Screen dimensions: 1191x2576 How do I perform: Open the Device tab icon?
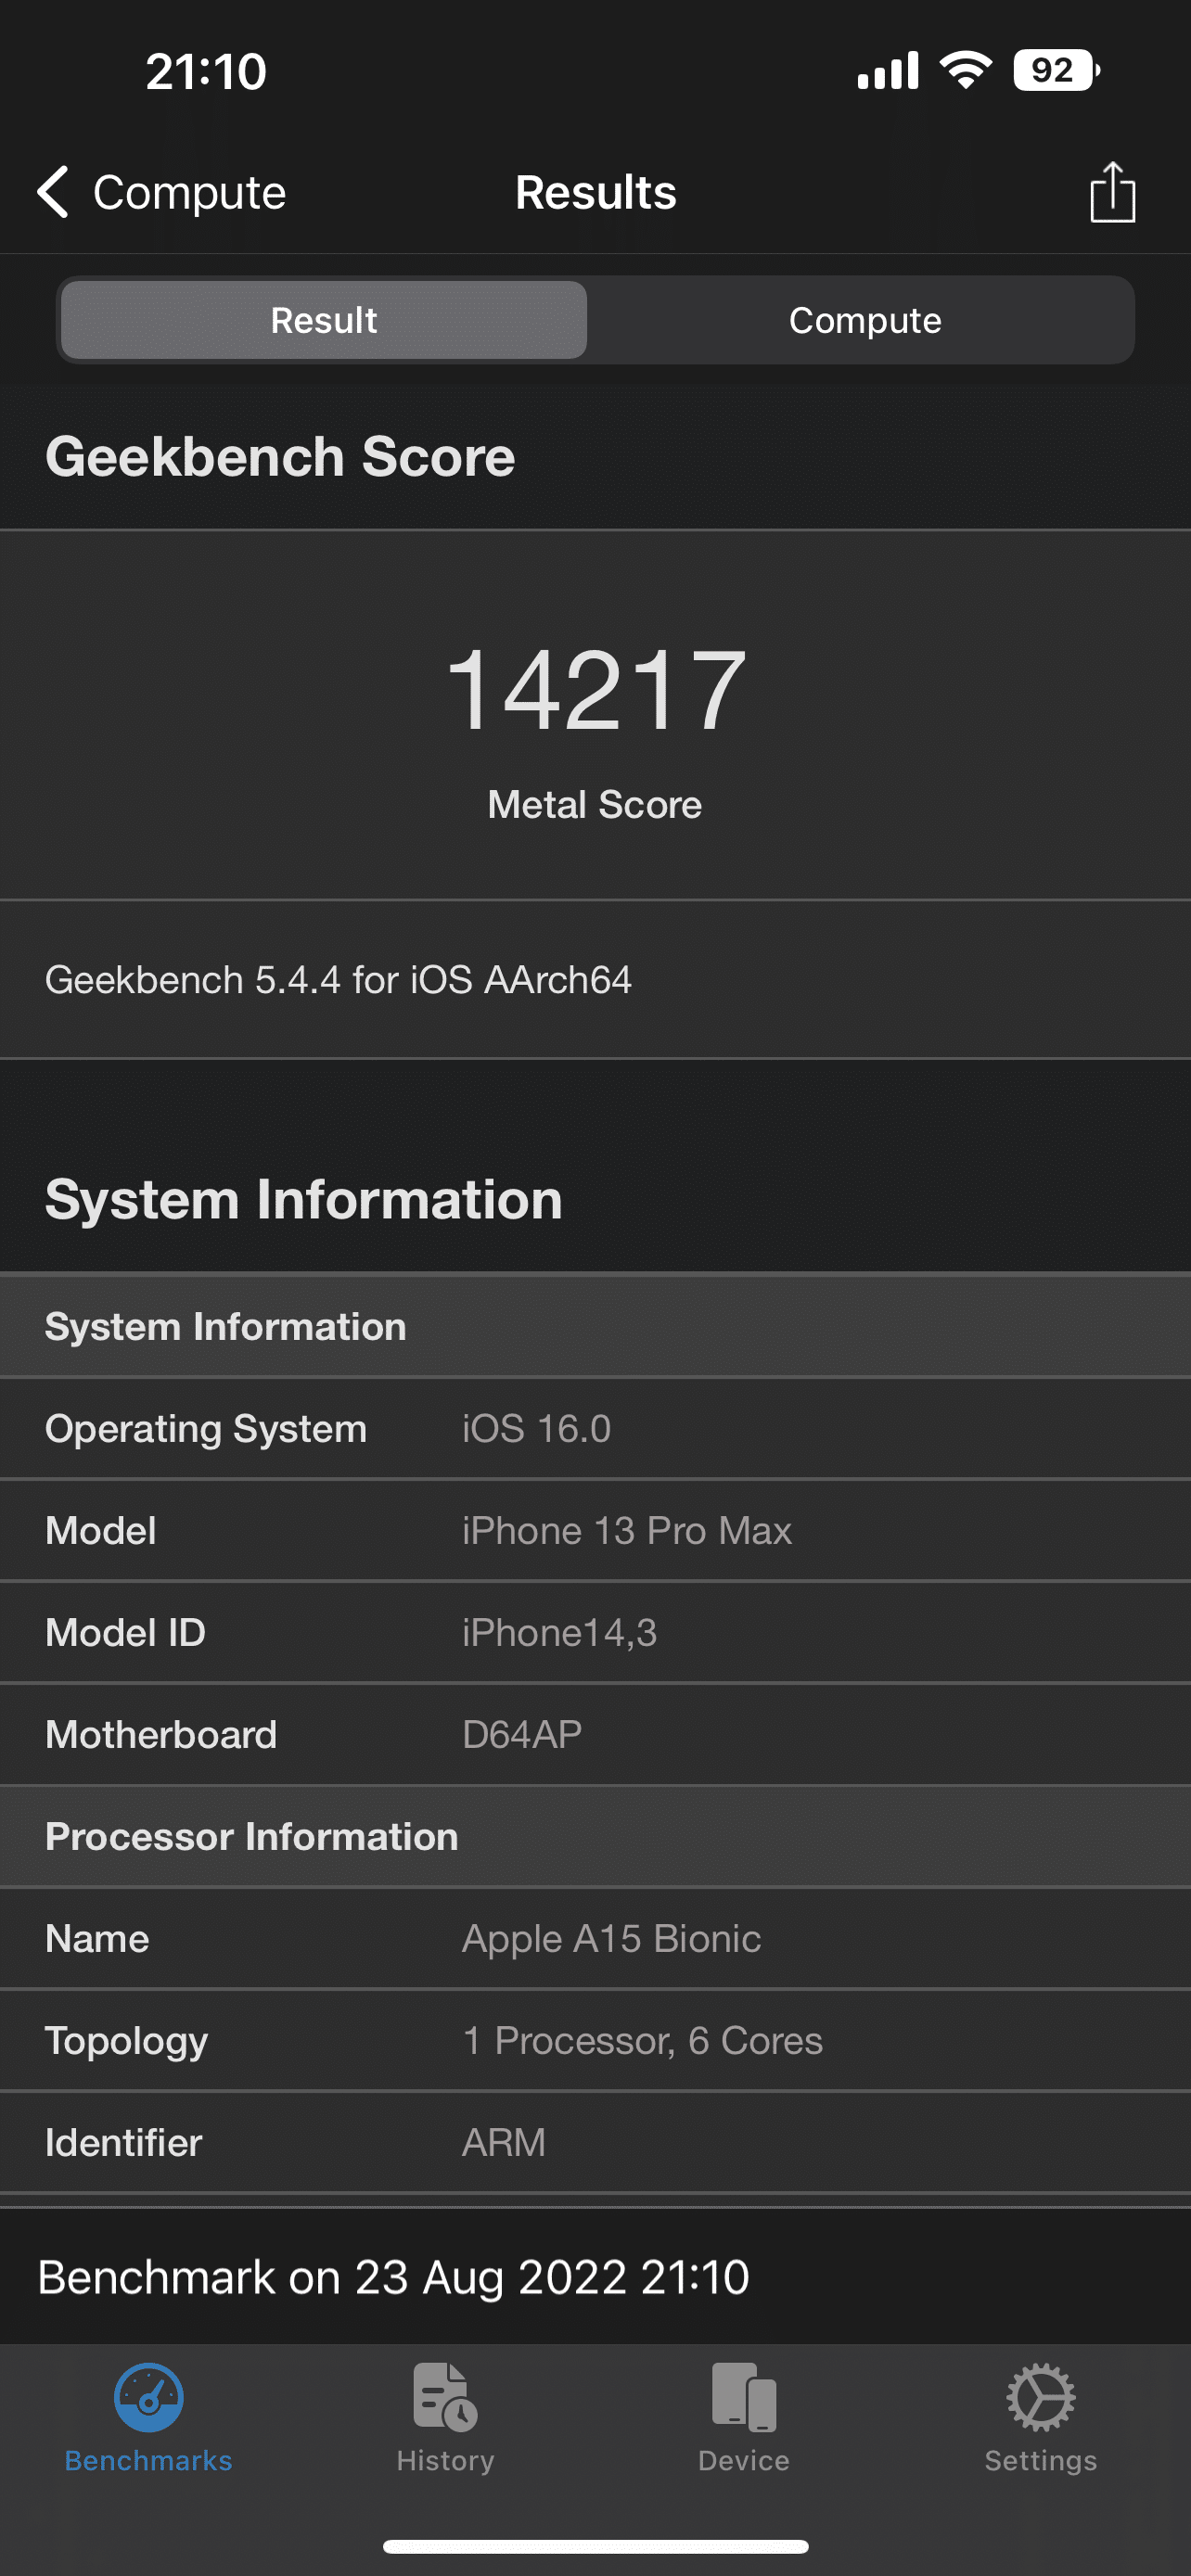point(744,2397)
